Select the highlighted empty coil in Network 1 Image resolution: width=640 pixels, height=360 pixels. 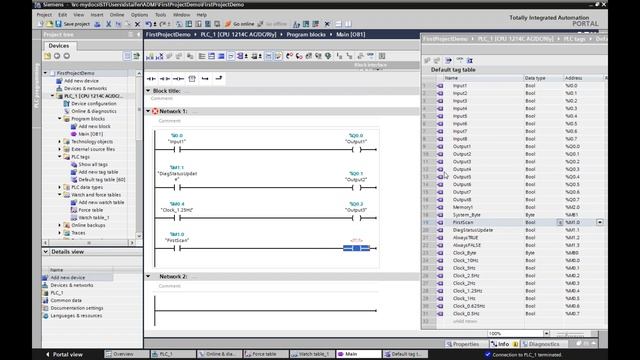coord(356,248)
